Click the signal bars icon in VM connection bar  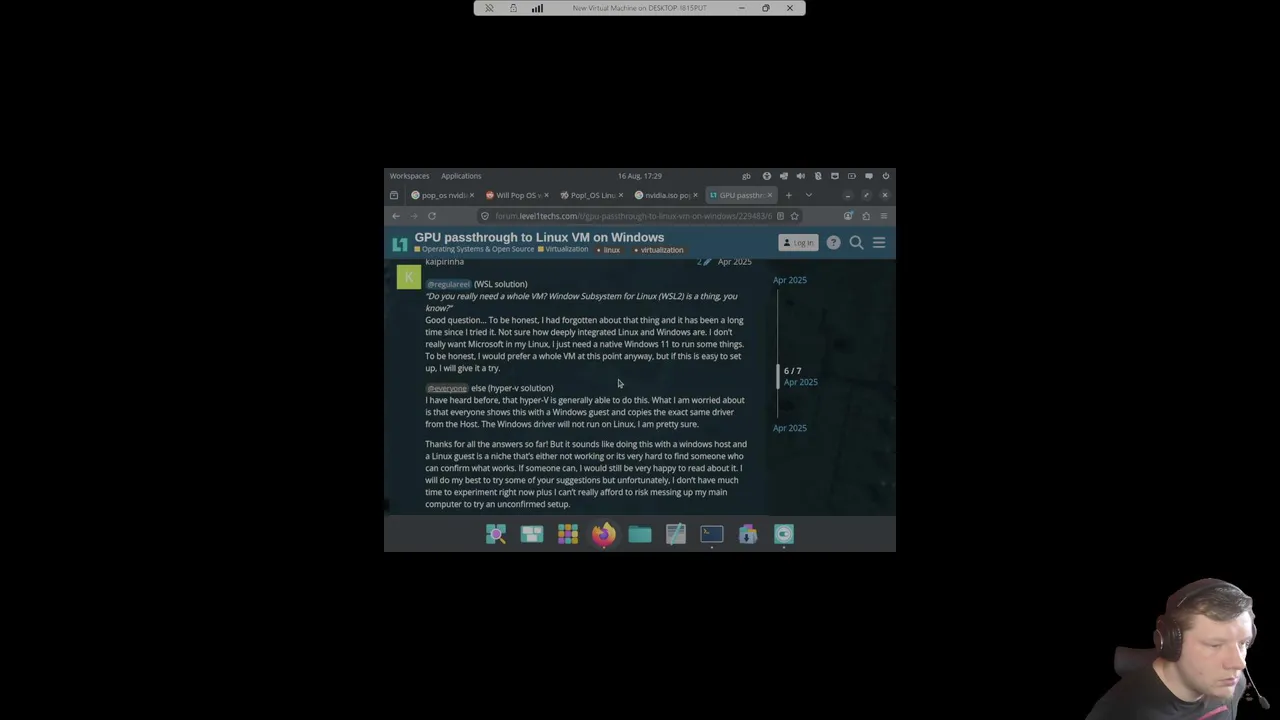point(537,8)
